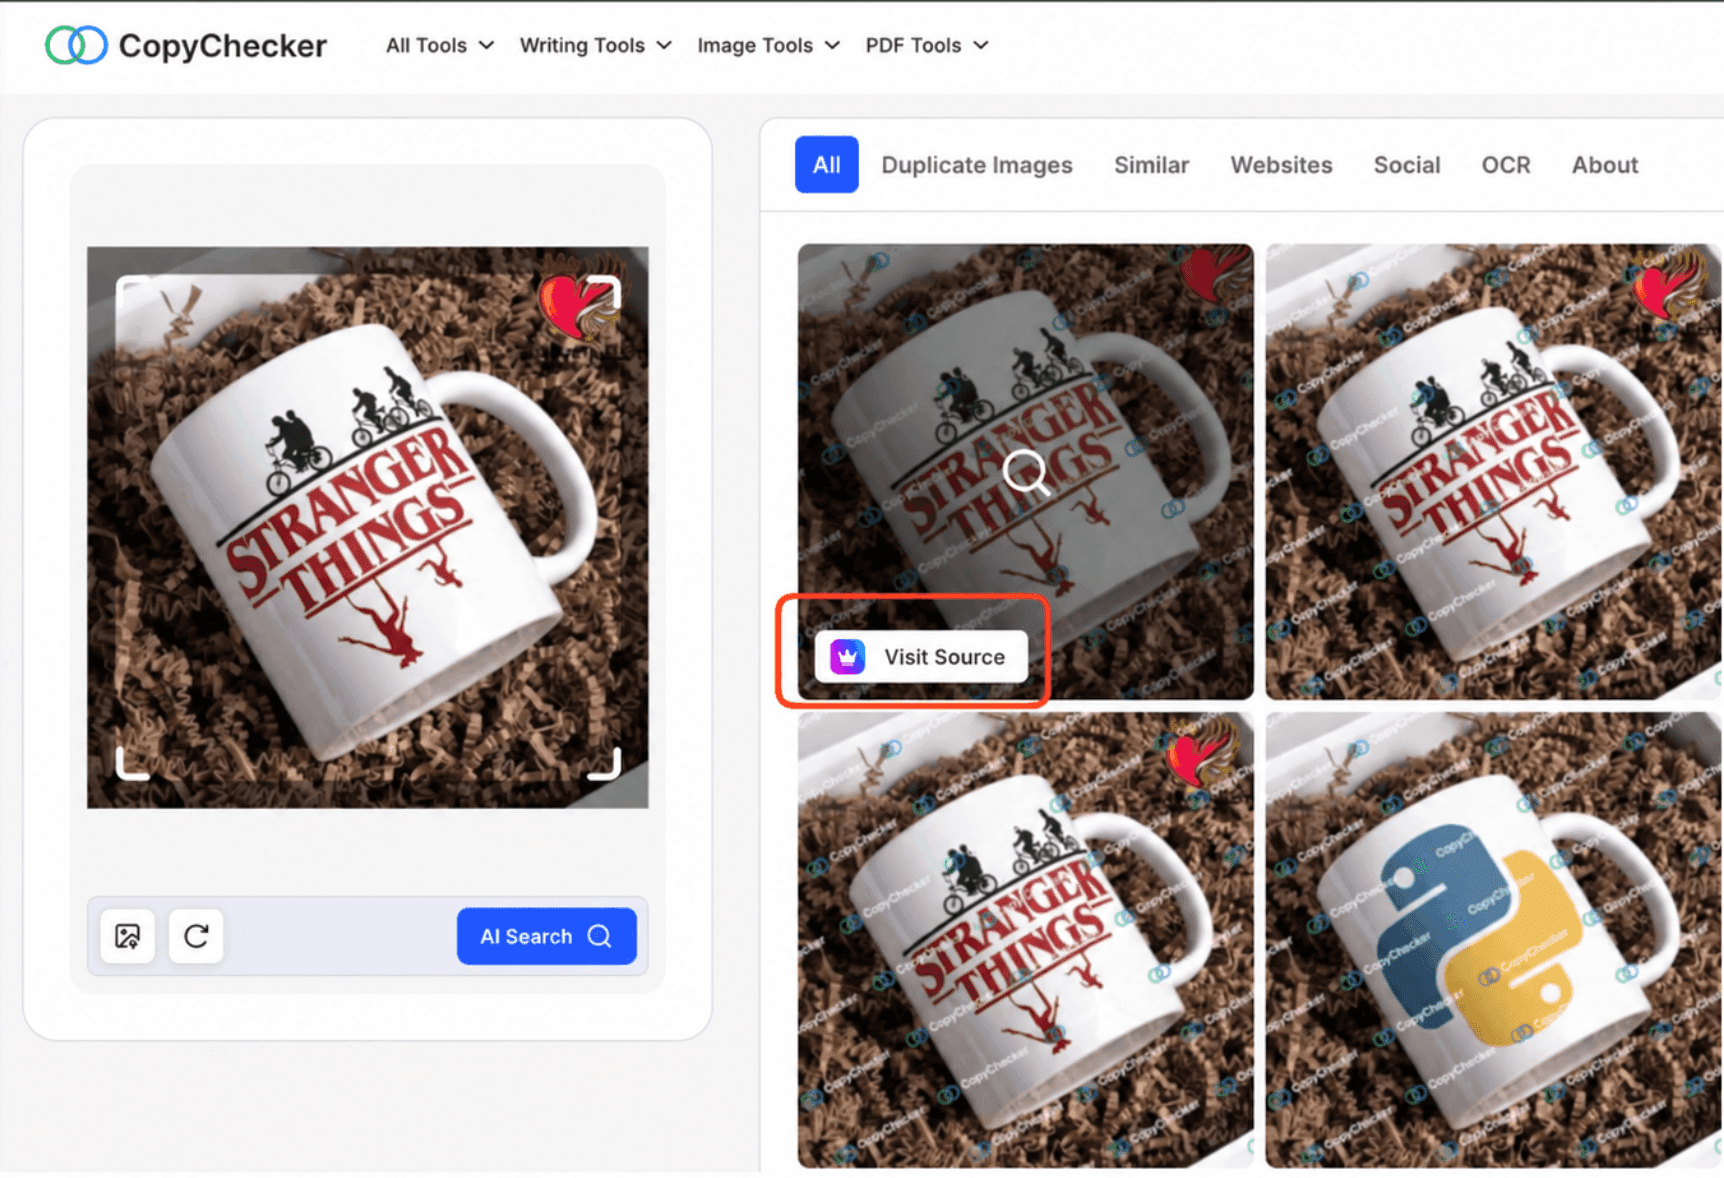Click the Visit Source button

[x=921, y=657]
